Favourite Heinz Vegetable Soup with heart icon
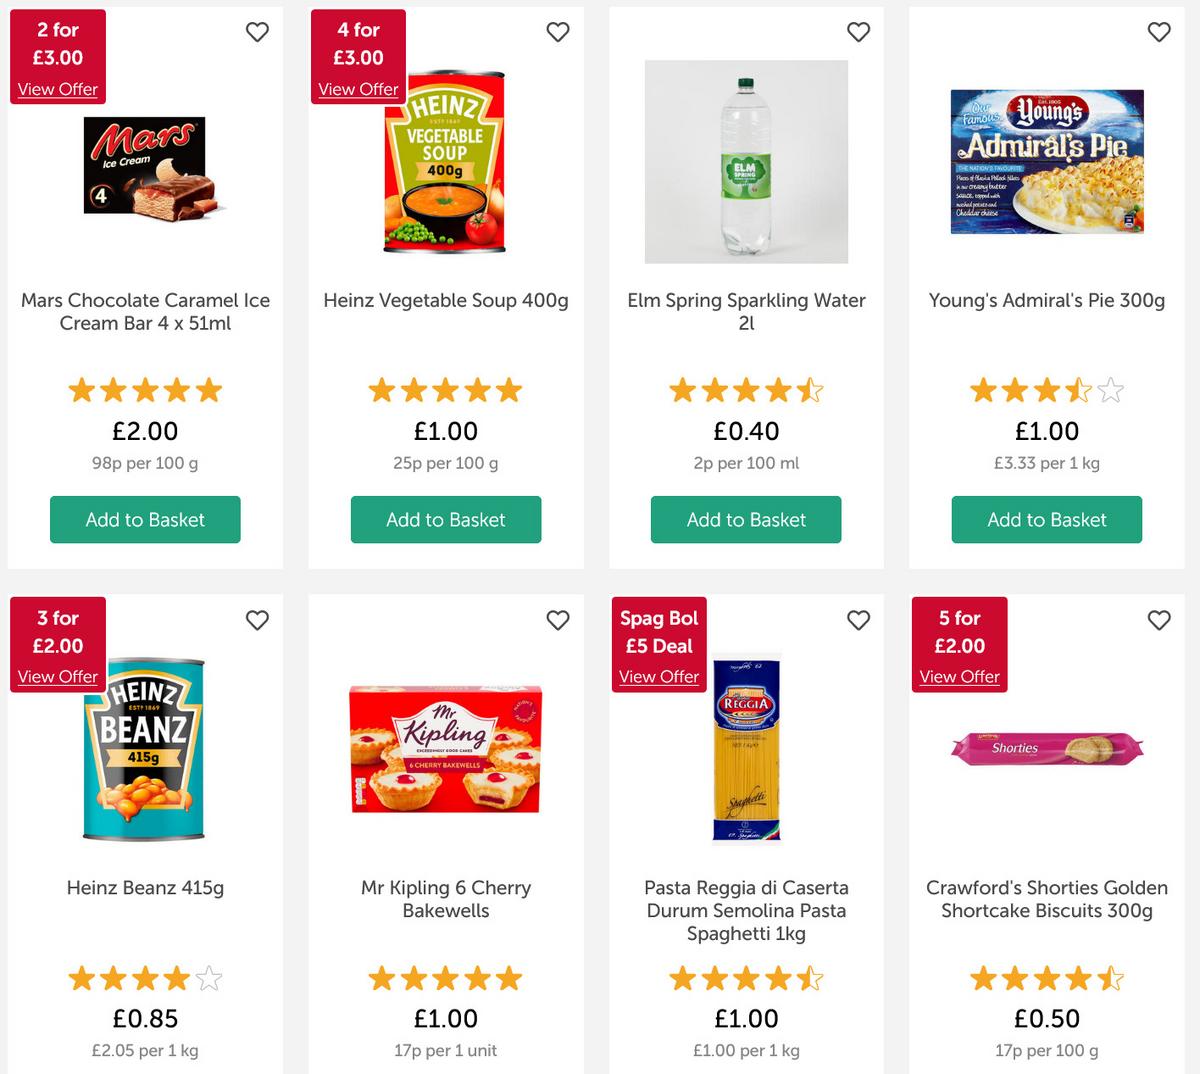The image size is (1200, 1074). point(558,32)
